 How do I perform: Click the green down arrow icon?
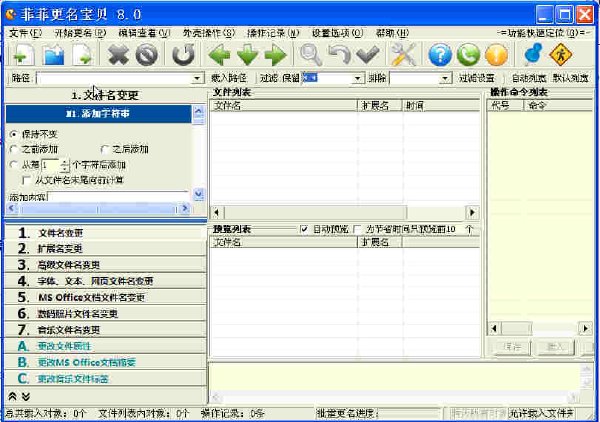[x=248, y=55]
